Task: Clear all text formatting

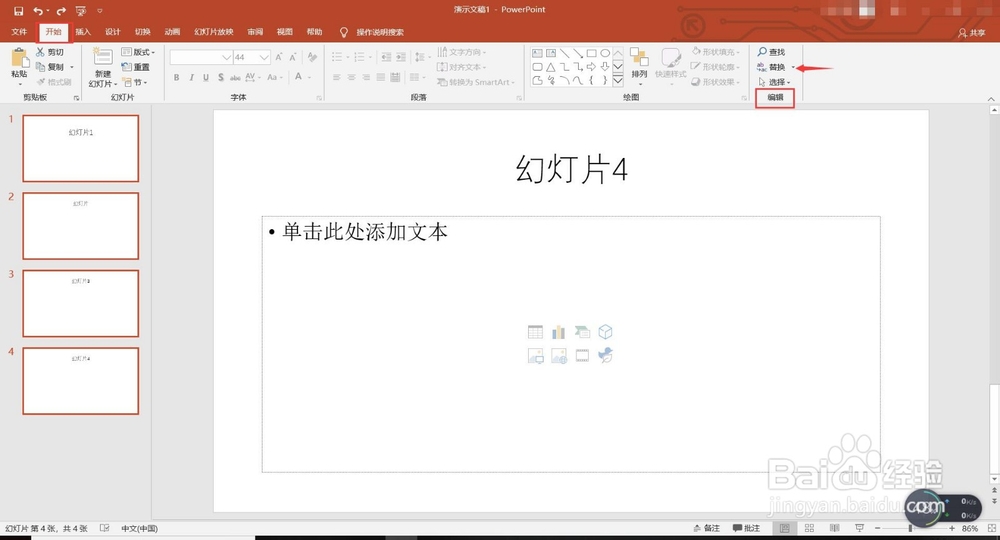Action: pos(312,57)
